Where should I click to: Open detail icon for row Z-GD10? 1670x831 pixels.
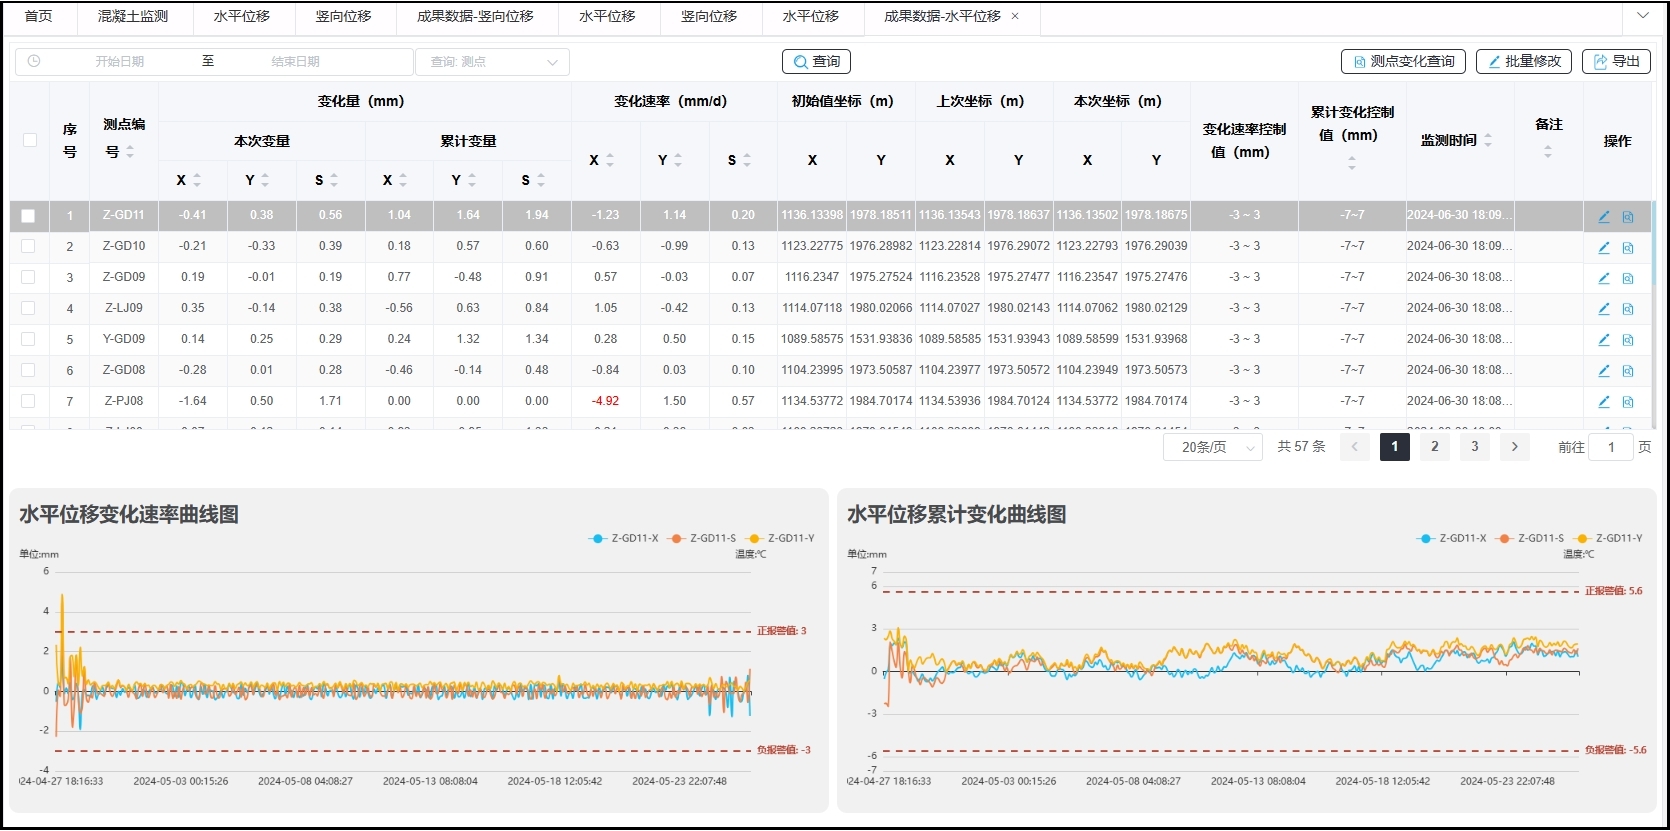pos(1628,247)
